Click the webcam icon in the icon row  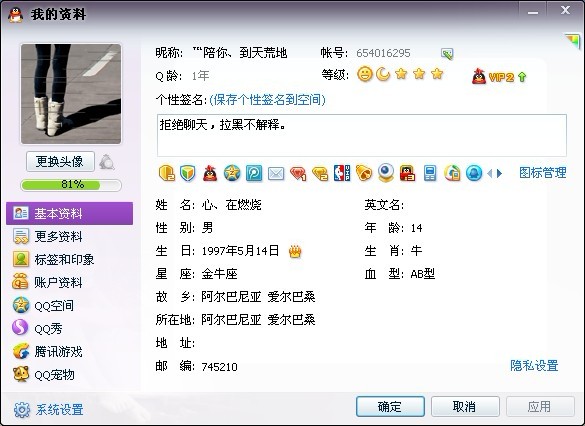(x=385, y=173)
